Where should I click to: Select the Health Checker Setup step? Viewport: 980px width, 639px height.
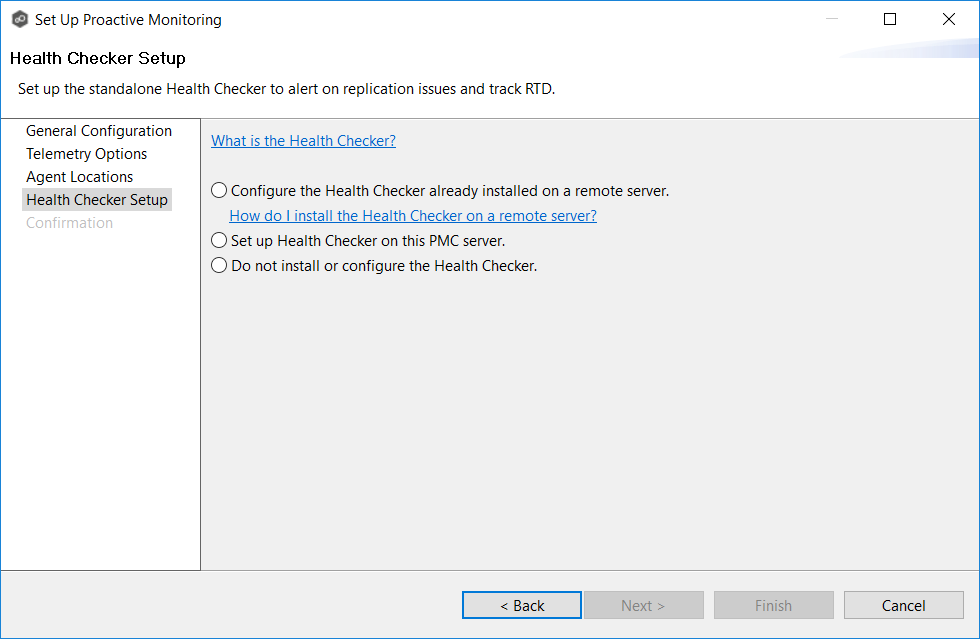(x=97, y=199)
